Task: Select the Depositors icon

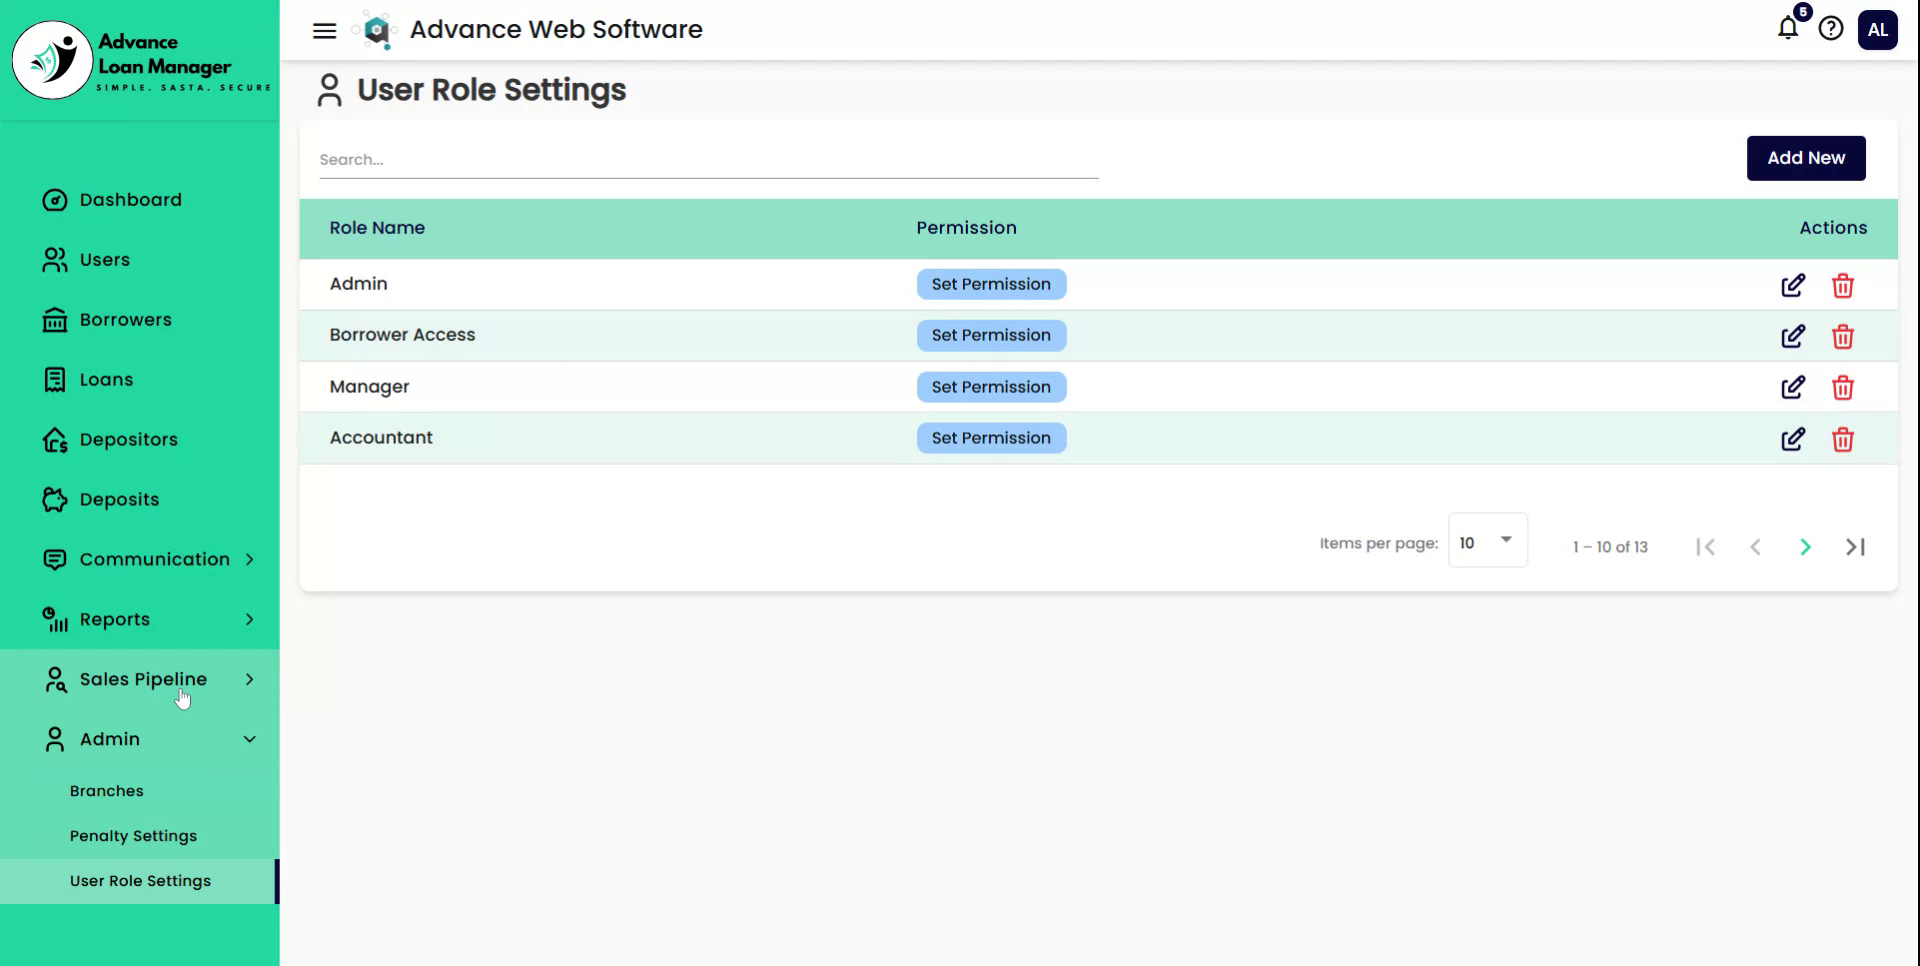Action: pyautogui.click(x=56, y=439)
